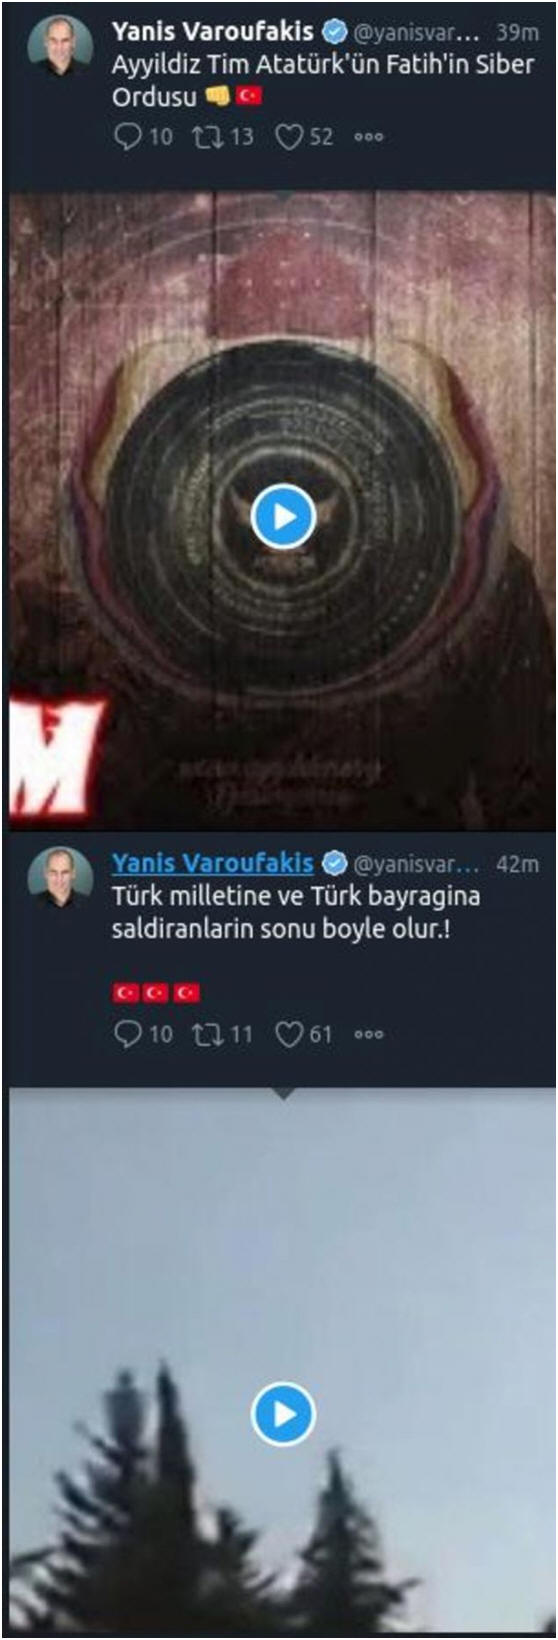Open more options on first tweet

369,138
